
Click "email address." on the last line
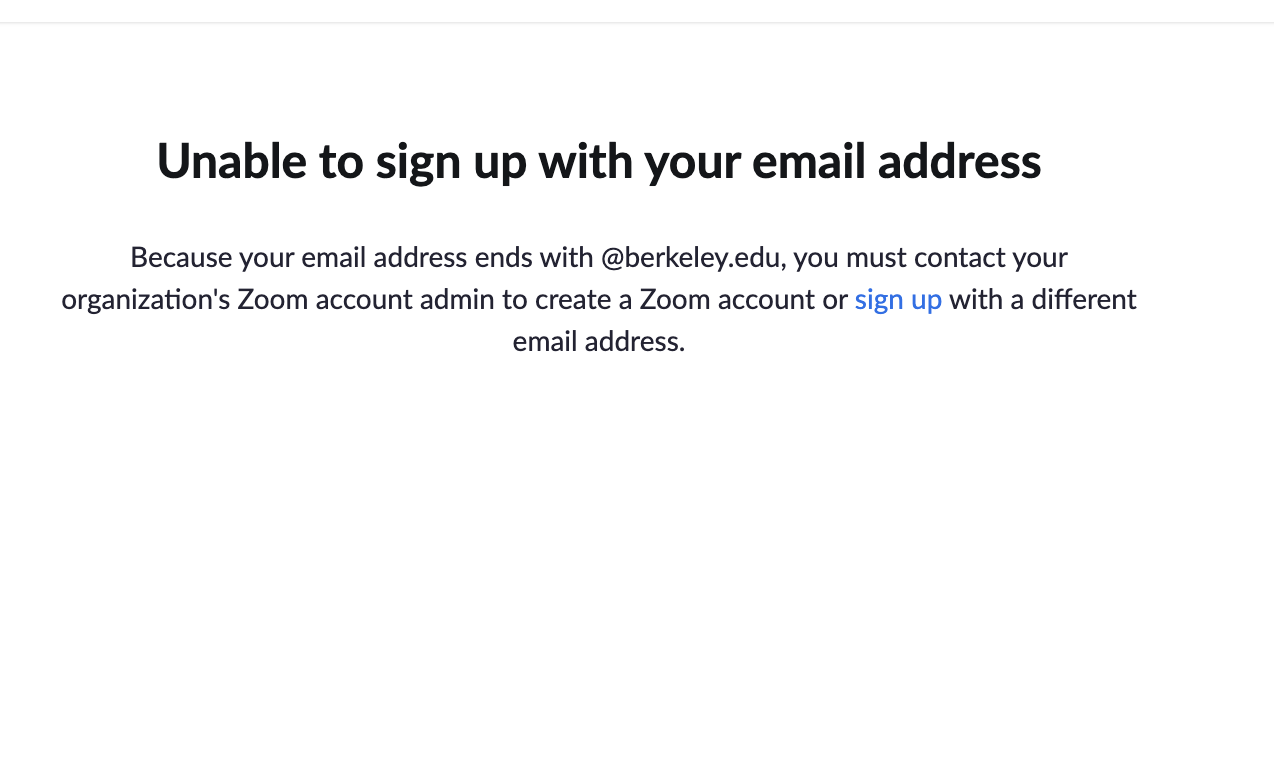598,342
